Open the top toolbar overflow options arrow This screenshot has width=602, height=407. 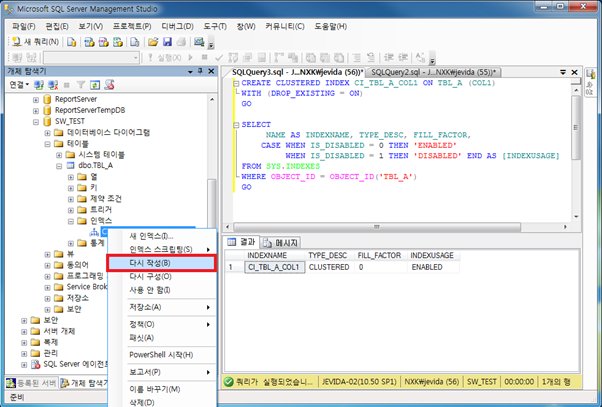211,43
